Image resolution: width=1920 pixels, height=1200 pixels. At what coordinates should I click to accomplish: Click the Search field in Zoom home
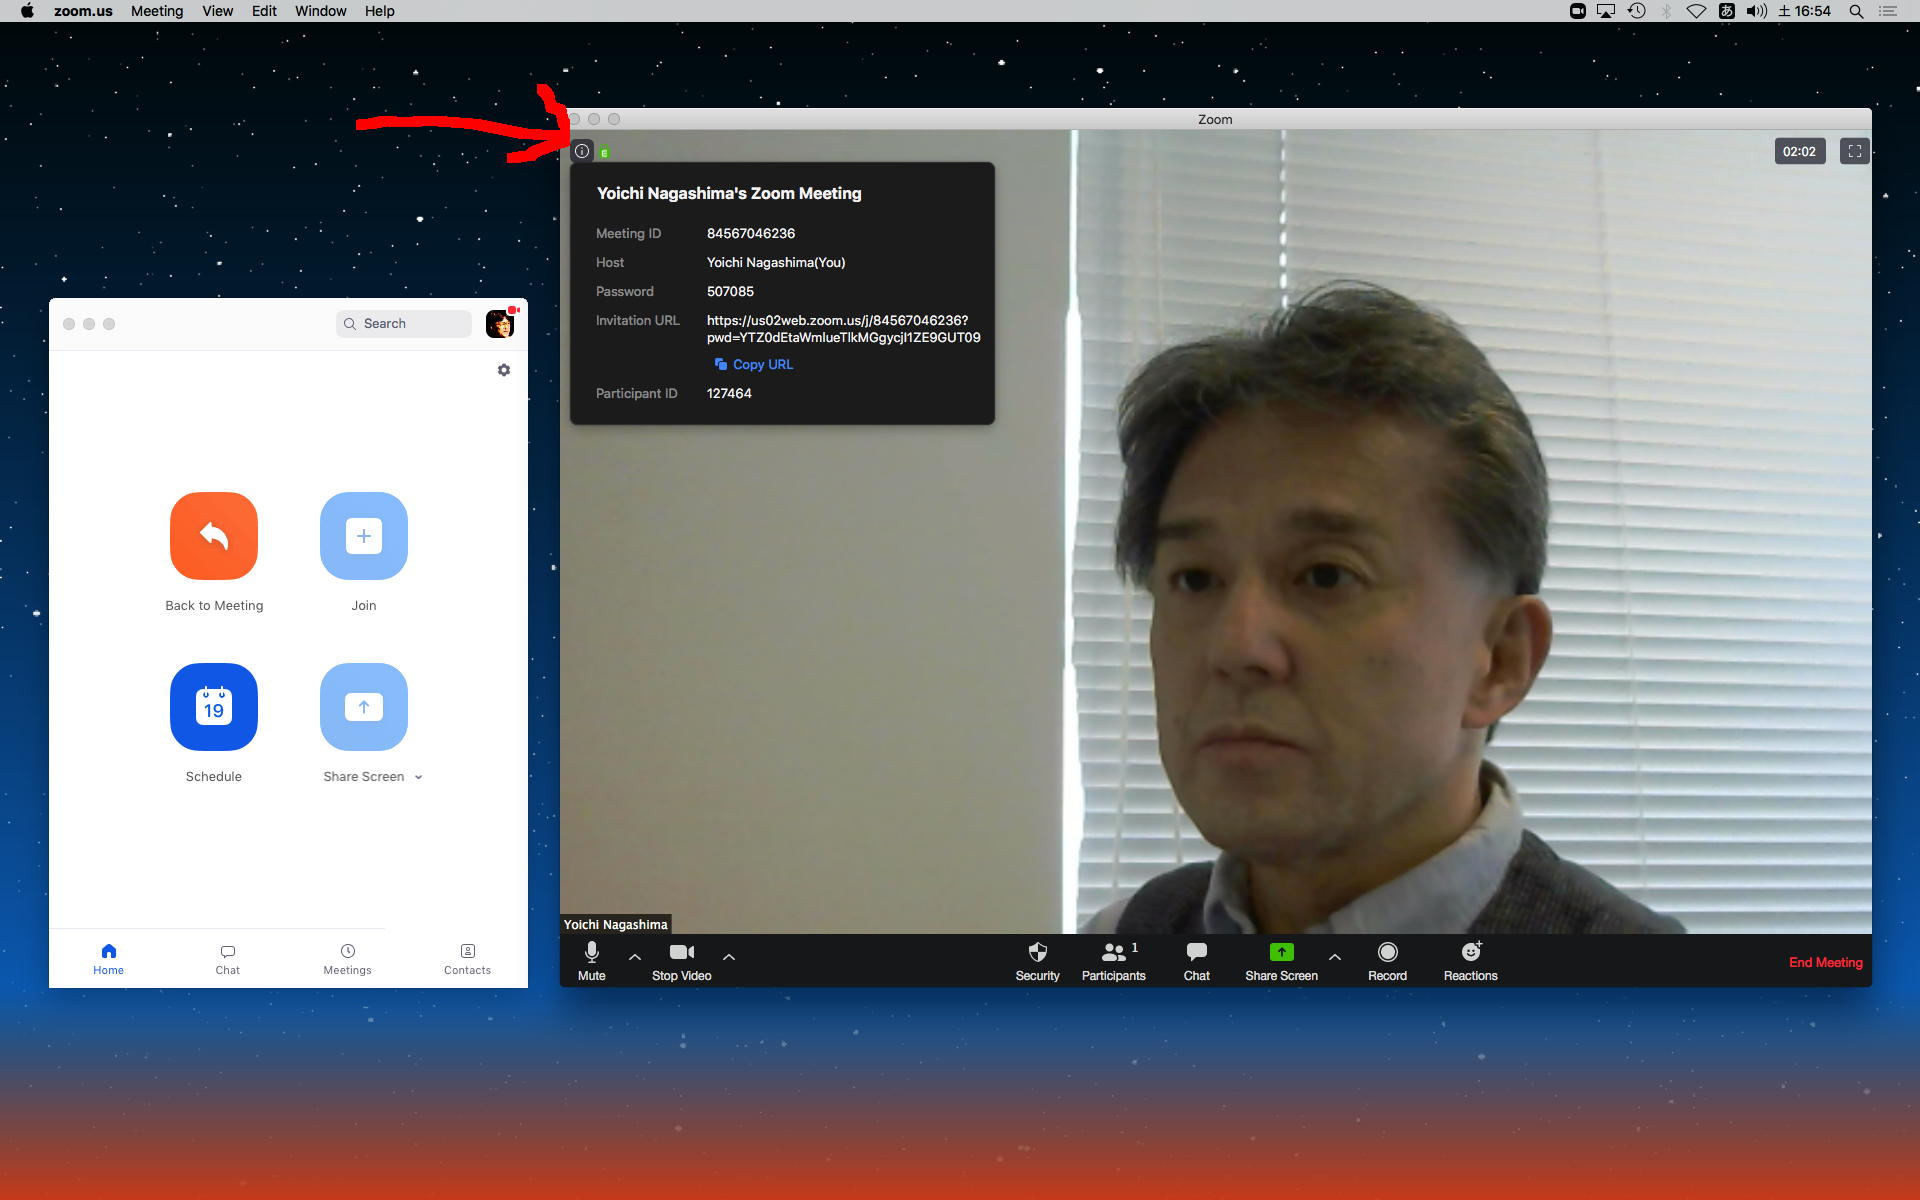click(x=404, y=323)
